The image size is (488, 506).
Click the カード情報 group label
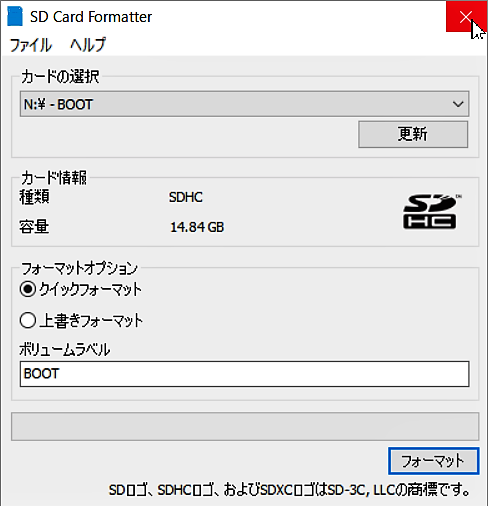click(54, 178)
